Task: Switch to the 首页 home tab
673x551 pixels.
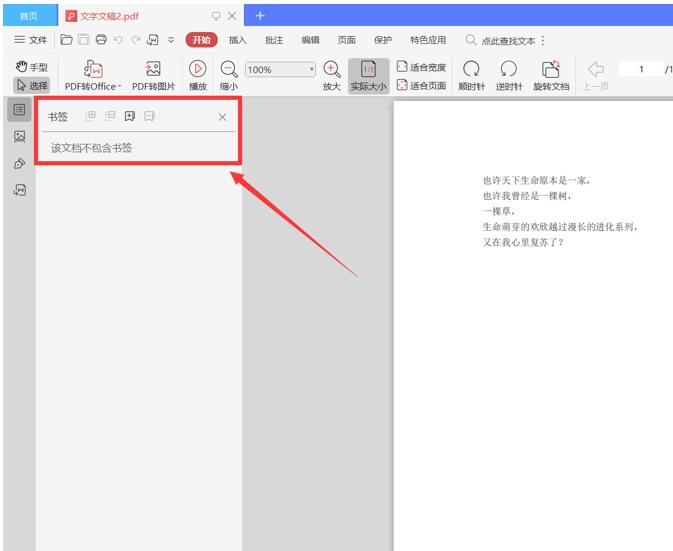Action: pyautogui.click(x=29, y=16)
